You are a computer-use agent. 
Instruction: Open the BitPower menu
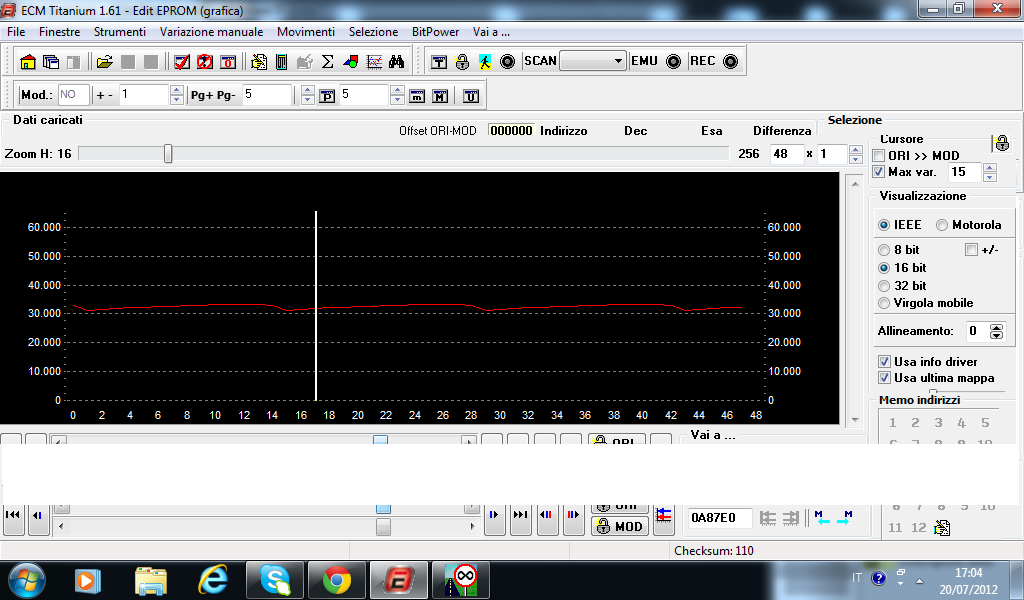[x=435, y=32]
